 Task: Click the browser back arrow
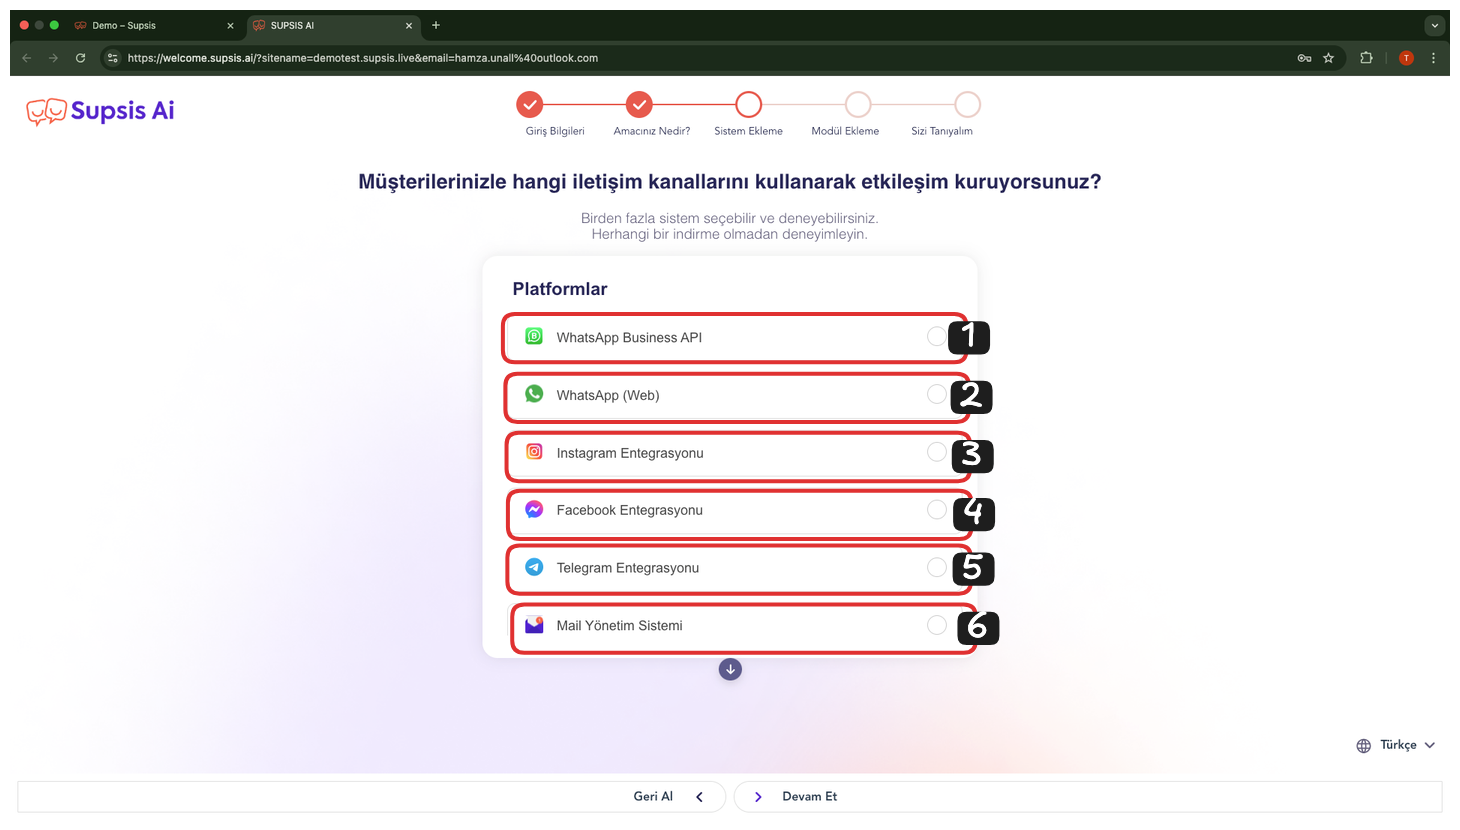(27, 58)
